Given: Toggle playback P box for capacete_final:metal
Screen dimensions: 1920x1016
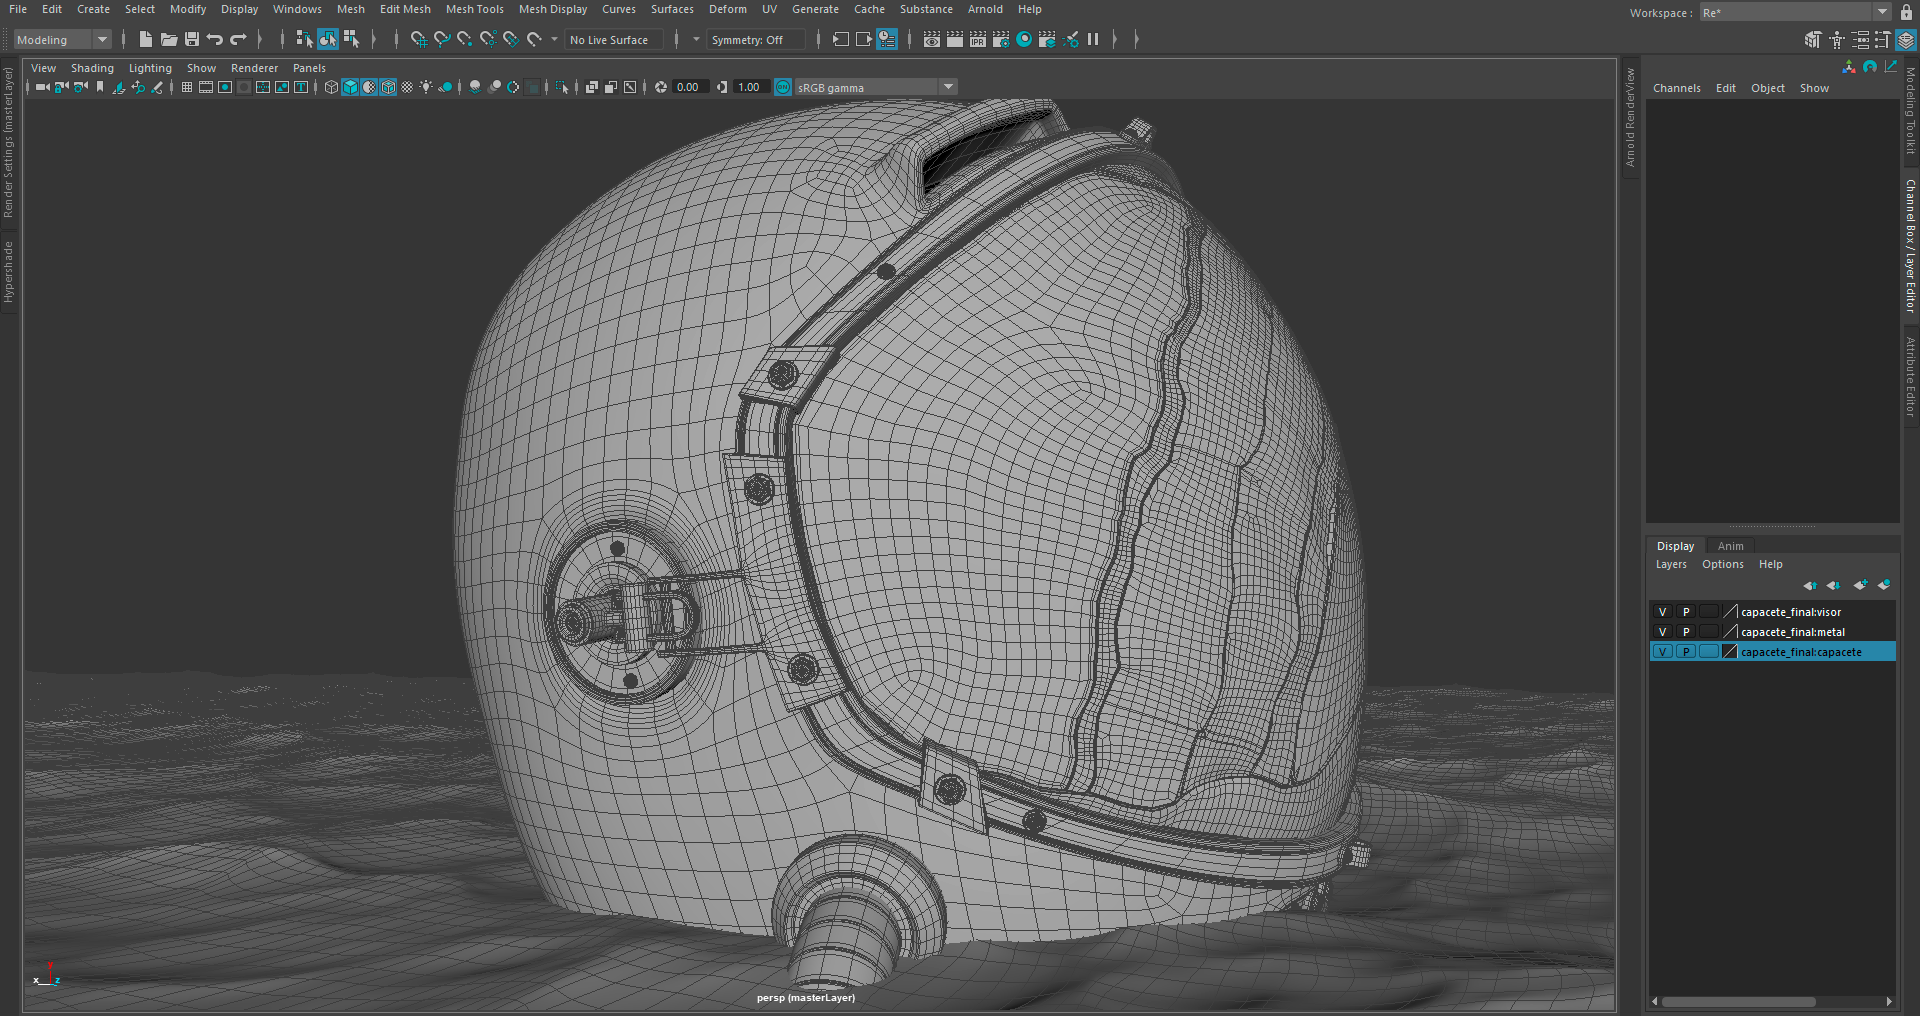Looking at the screenshot, I should [1686, 632].
